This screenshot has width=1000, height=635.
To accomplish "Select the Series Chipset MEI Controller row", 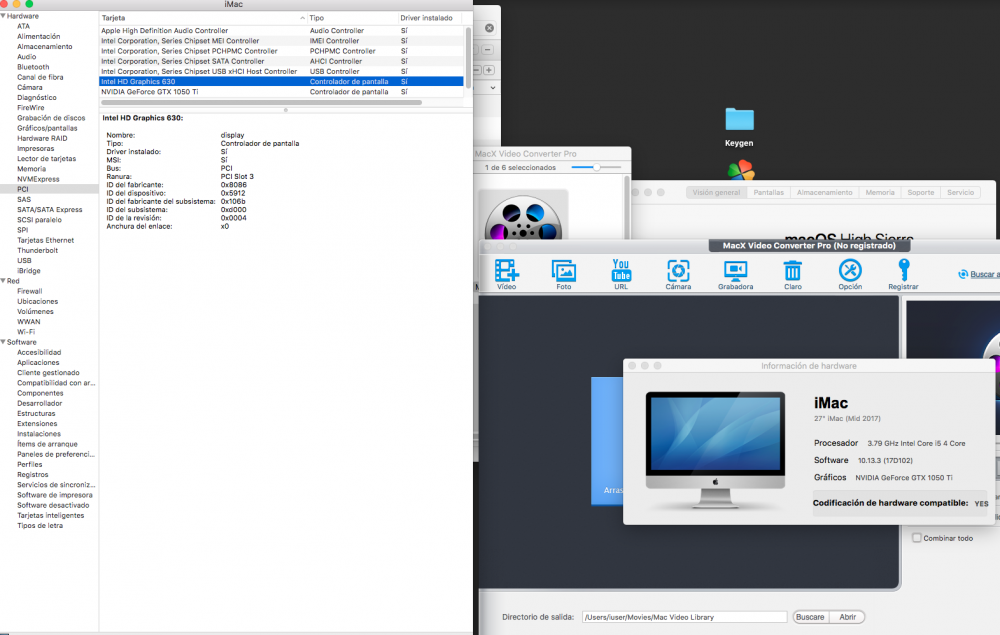I will tap(281, 41).
